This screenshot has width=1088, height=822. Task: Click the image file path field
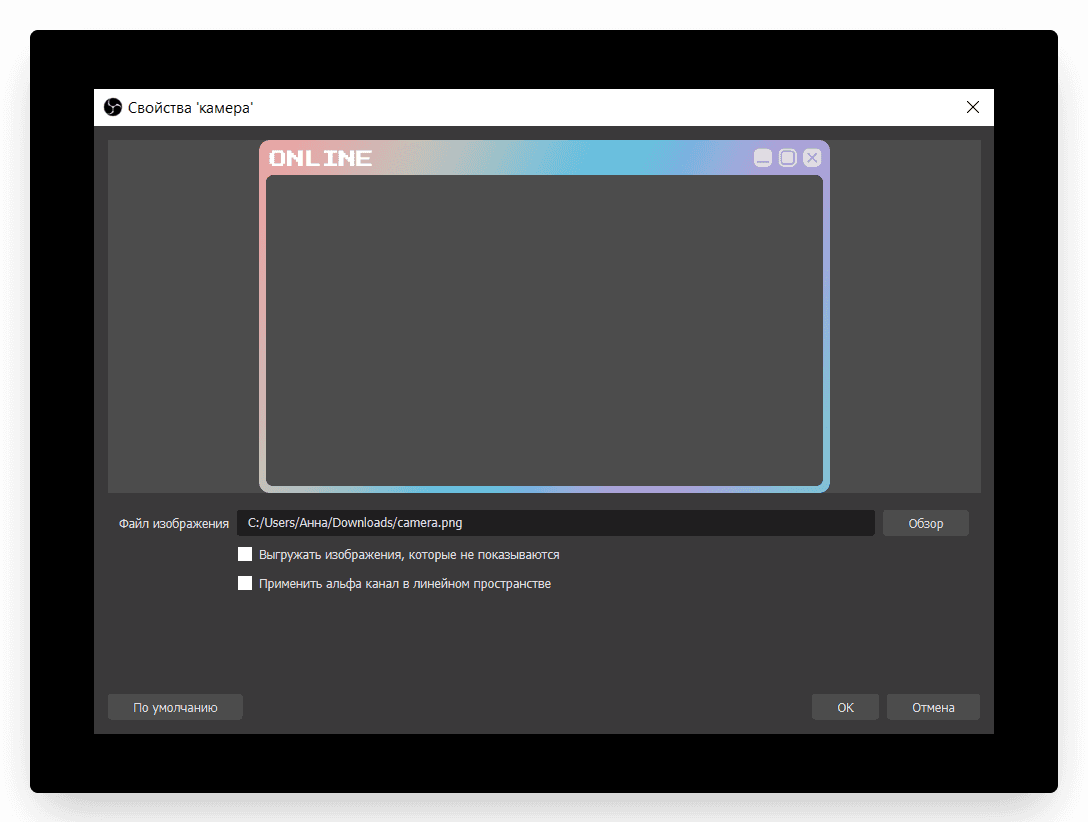555,523
